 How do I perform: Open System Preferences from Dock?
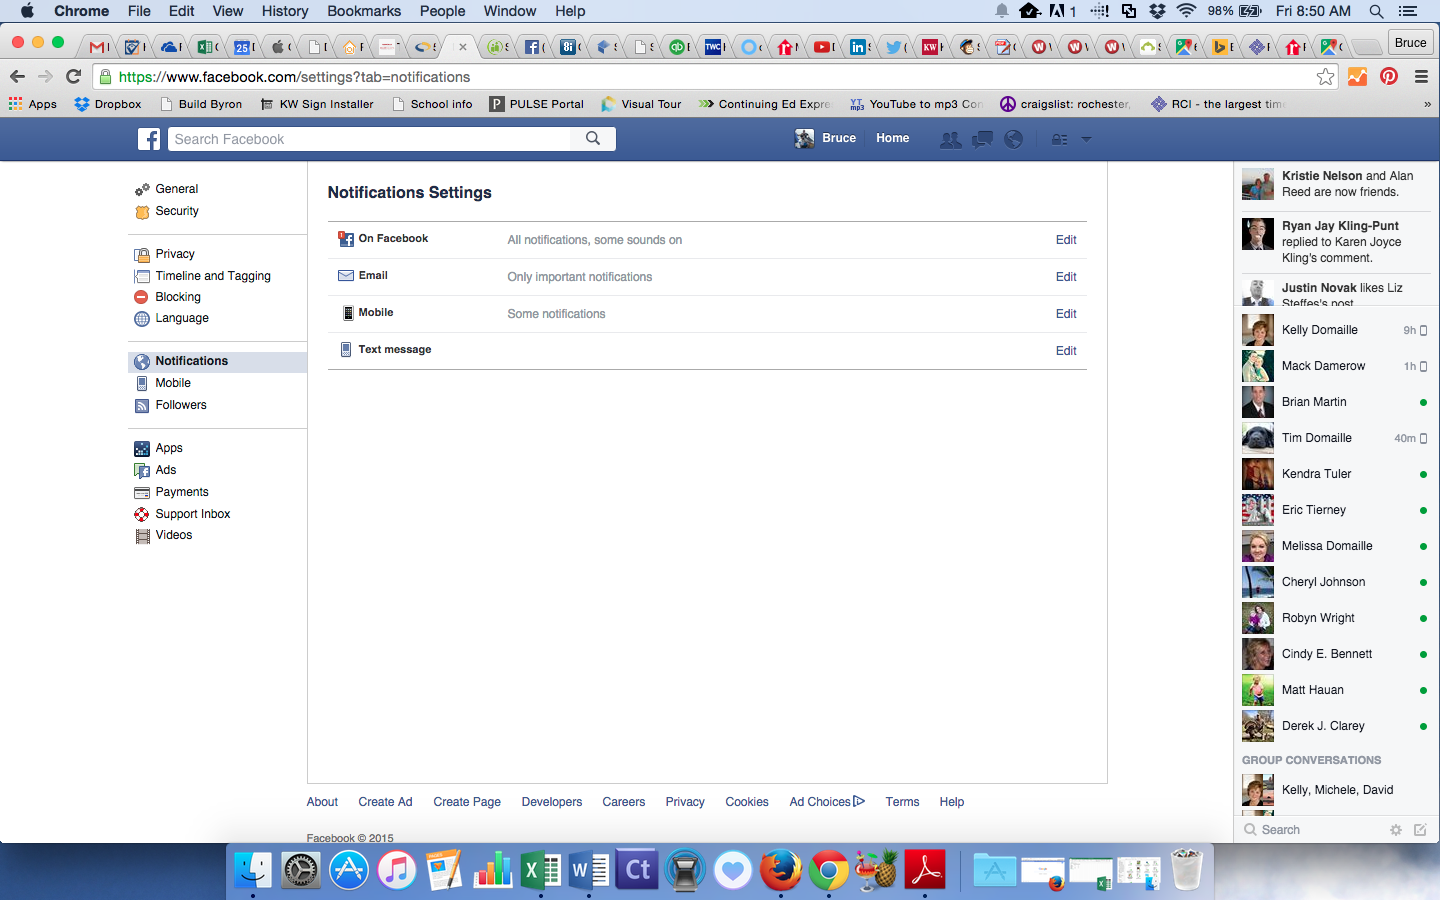coord(300,870)
